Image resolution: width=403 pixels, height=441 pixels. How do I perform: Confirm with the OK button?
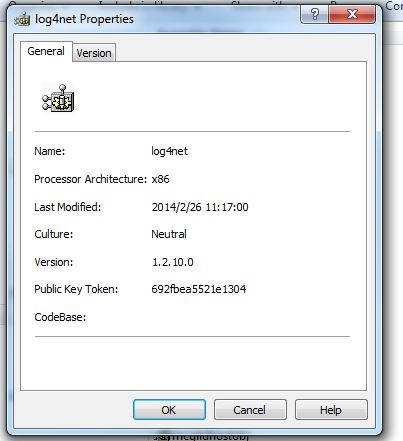coord(169,410)
